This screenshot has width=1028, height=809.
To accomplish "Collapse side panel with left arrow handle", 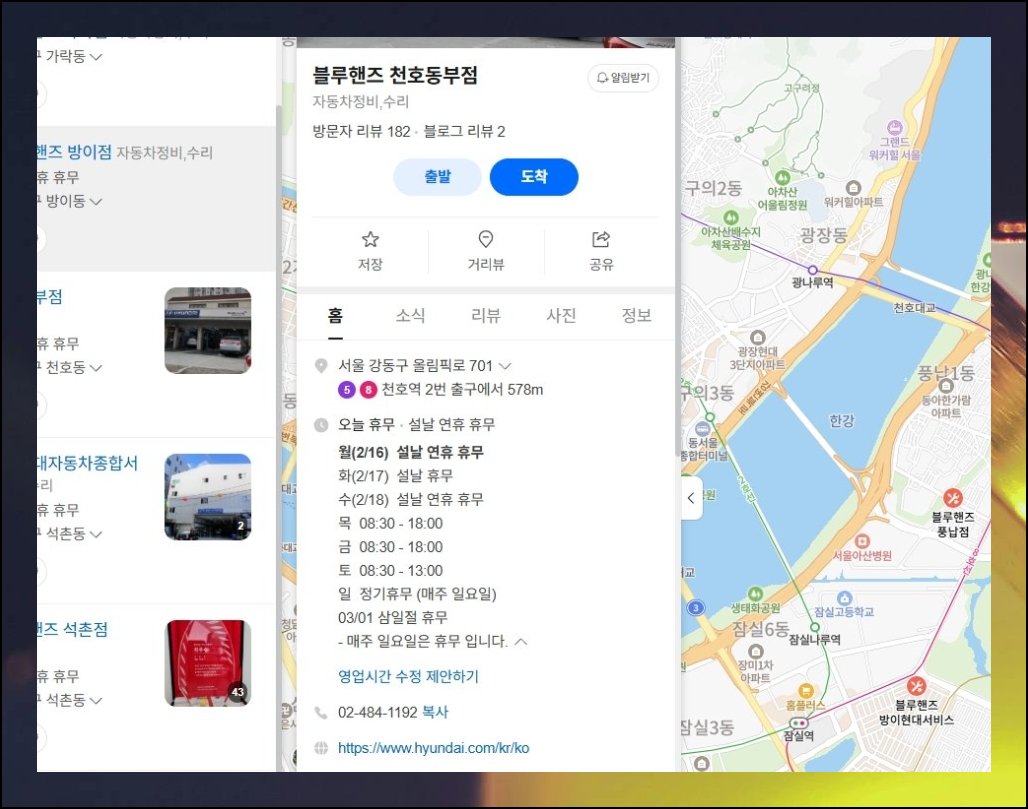I will pyautogui.click(x=691, y=498).
